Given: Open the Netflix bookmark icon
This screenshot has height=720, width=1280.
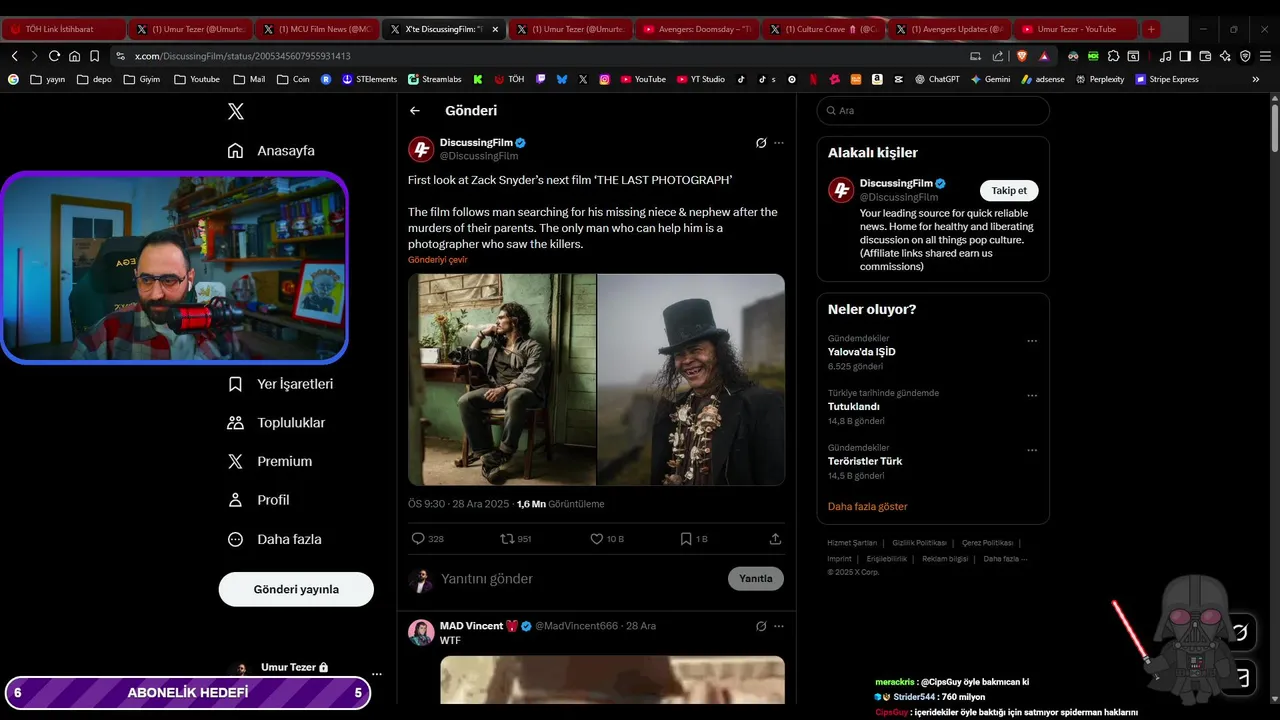Looking at the screenshot, I should tap(813, 79).
